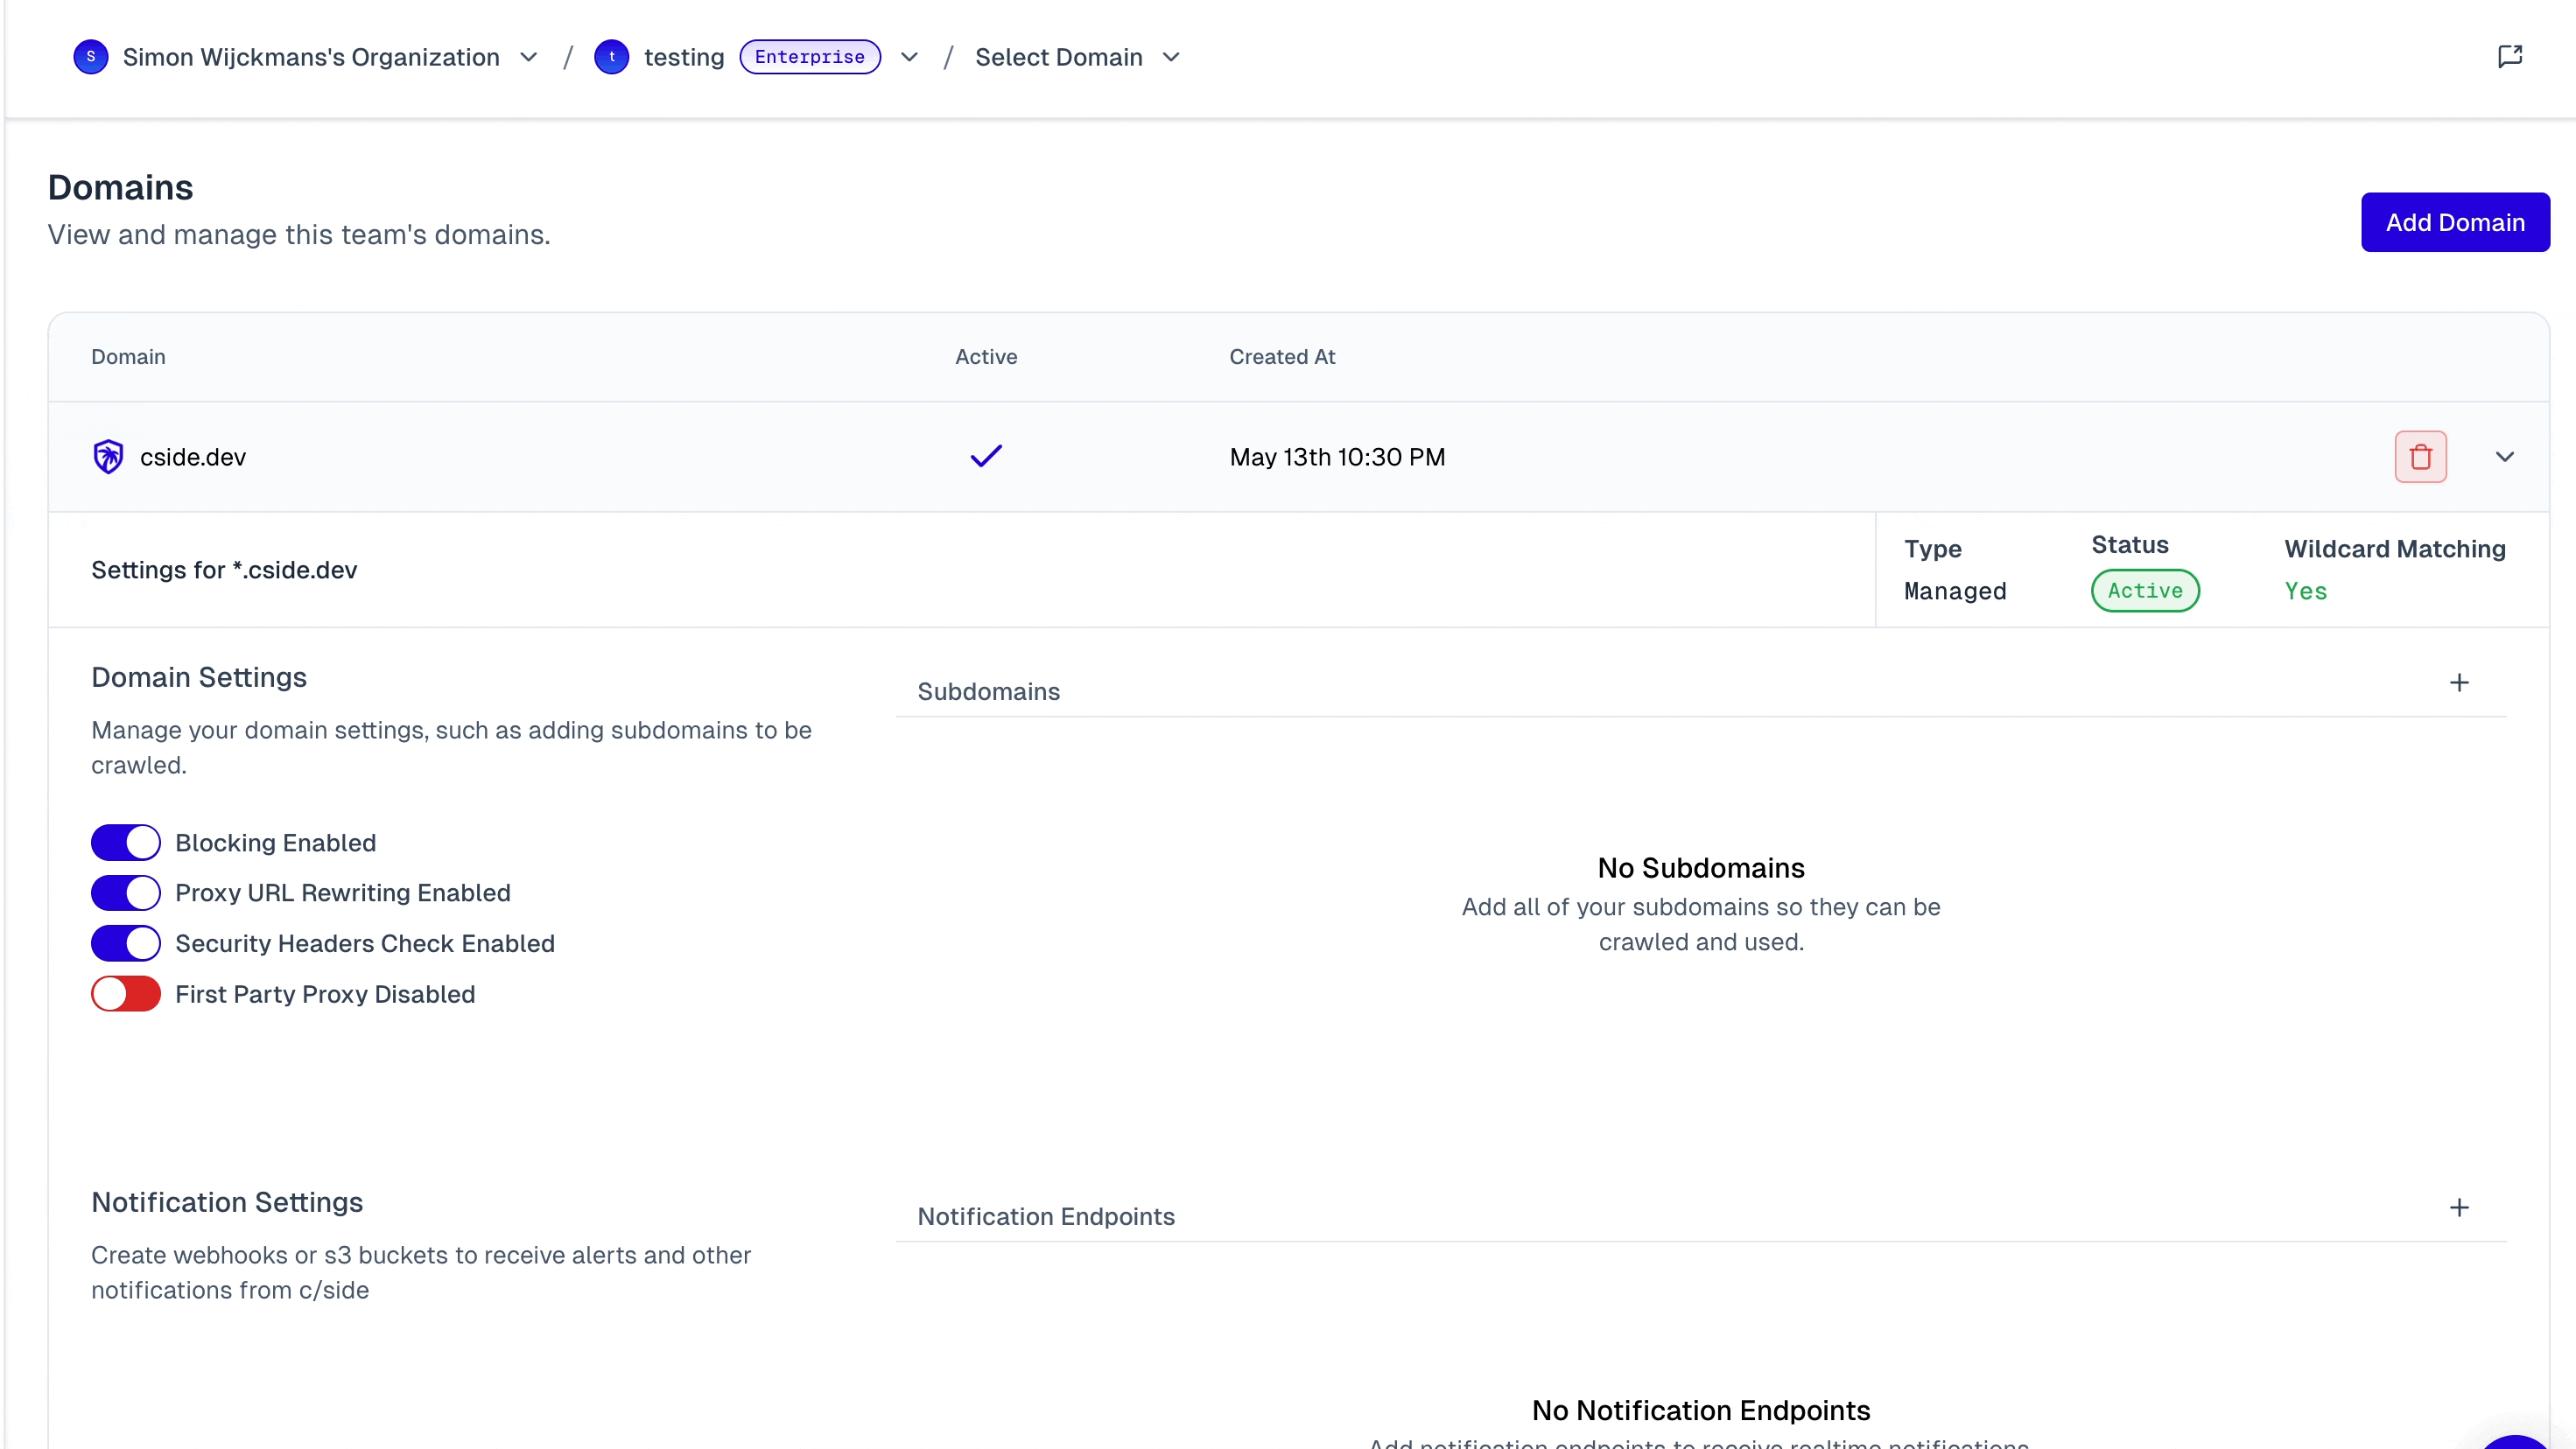
Task: Add a new subdomain with the plus icon
Action: click(2460, 683)
